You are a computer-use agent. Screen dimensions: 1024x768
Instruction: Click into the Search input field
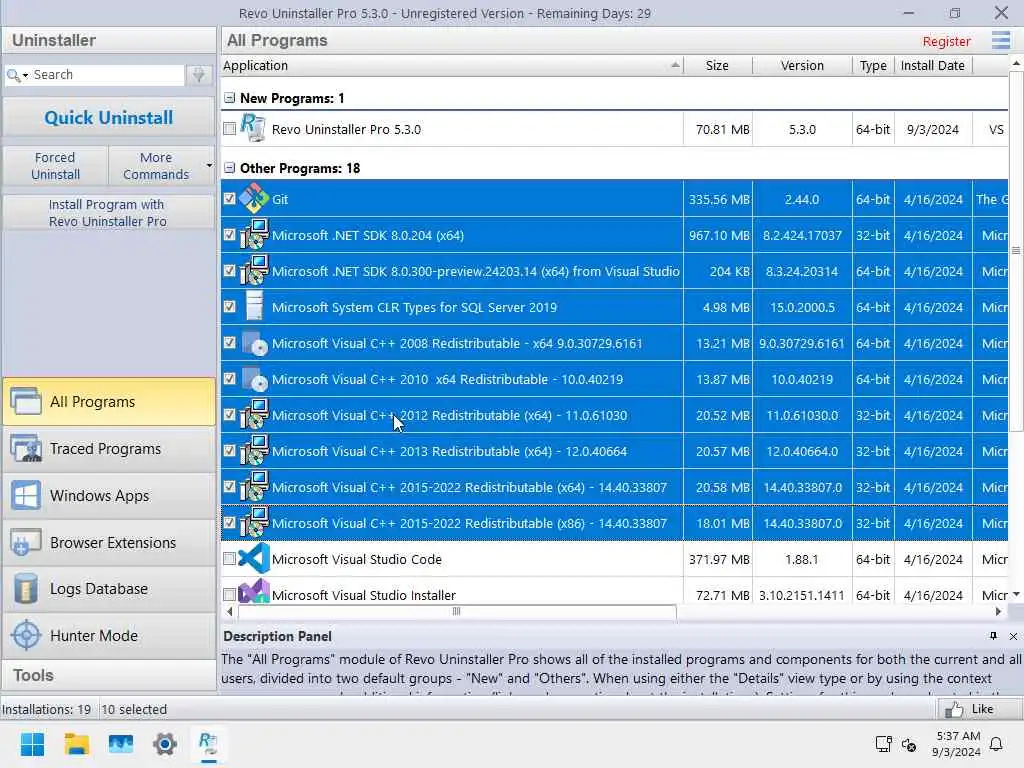tap(108, 75)
